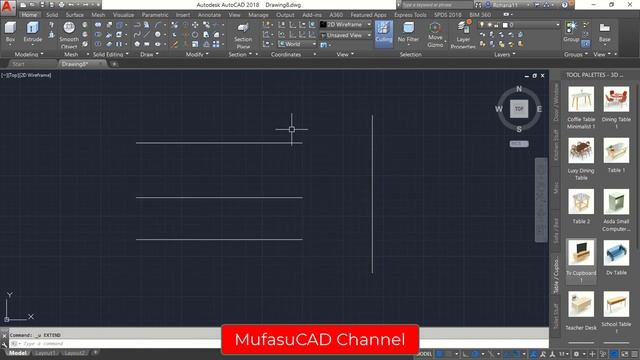
Task: Select the Table 1 palette thumbnail
Action: pyautogui.click(x=616, y=151)
